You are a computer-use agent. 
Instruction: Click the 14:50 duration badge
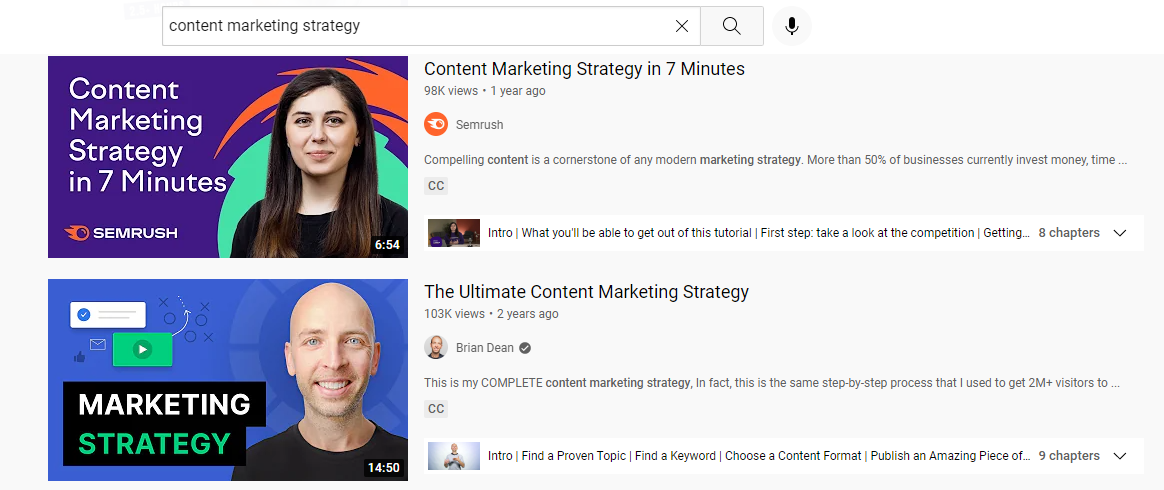pyautogui.click(x=384, y=468)
